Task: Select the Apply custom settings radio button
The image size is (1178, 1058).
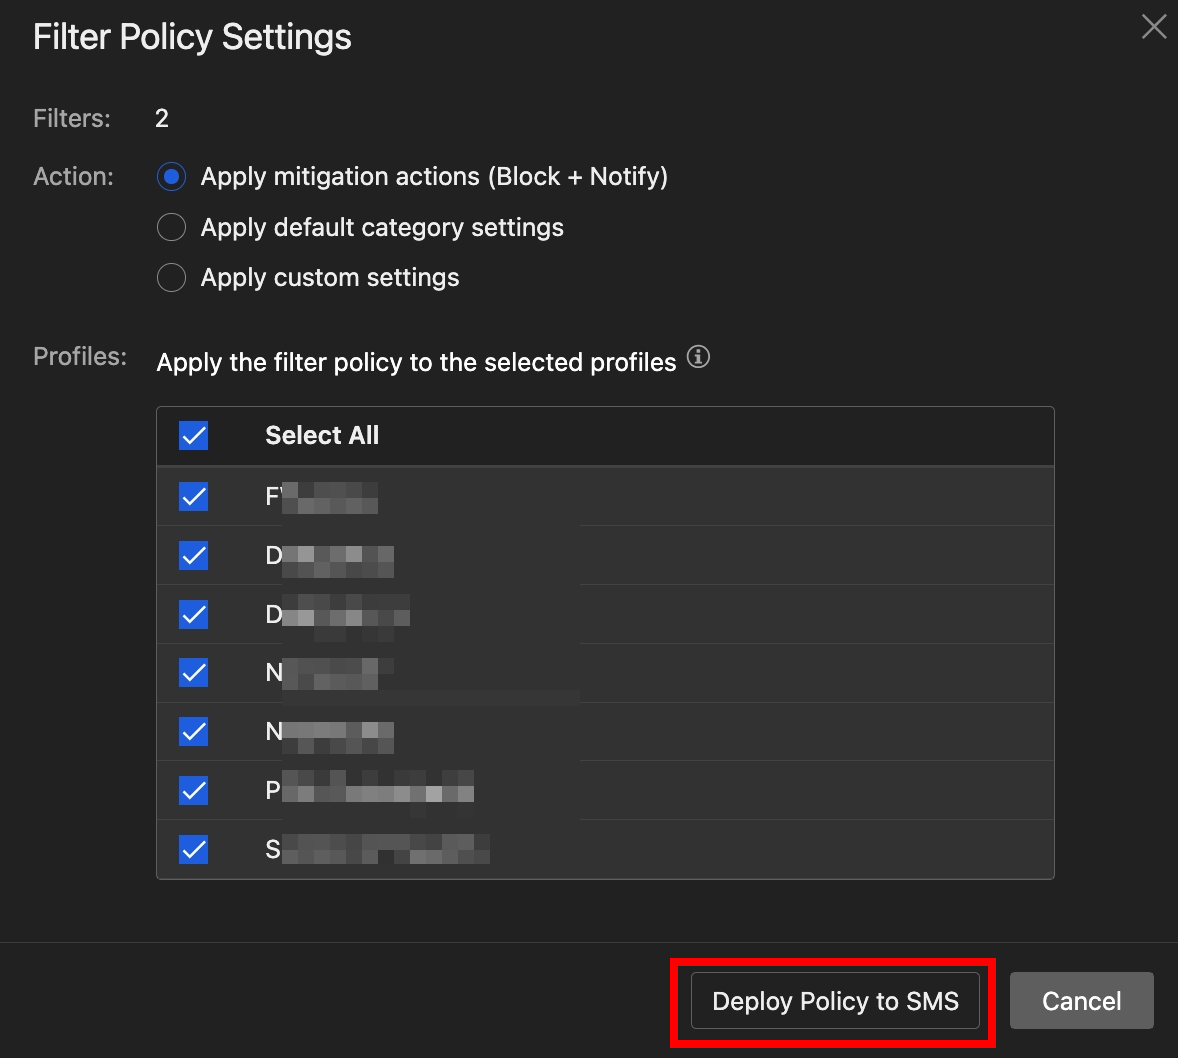Action: [172, 277]
